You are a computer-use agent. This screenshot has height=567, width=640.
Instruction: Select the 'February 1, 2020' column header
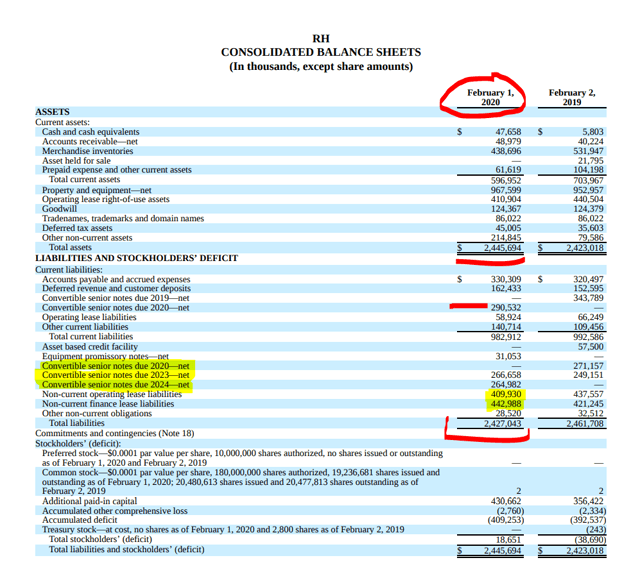coord(490,97)
